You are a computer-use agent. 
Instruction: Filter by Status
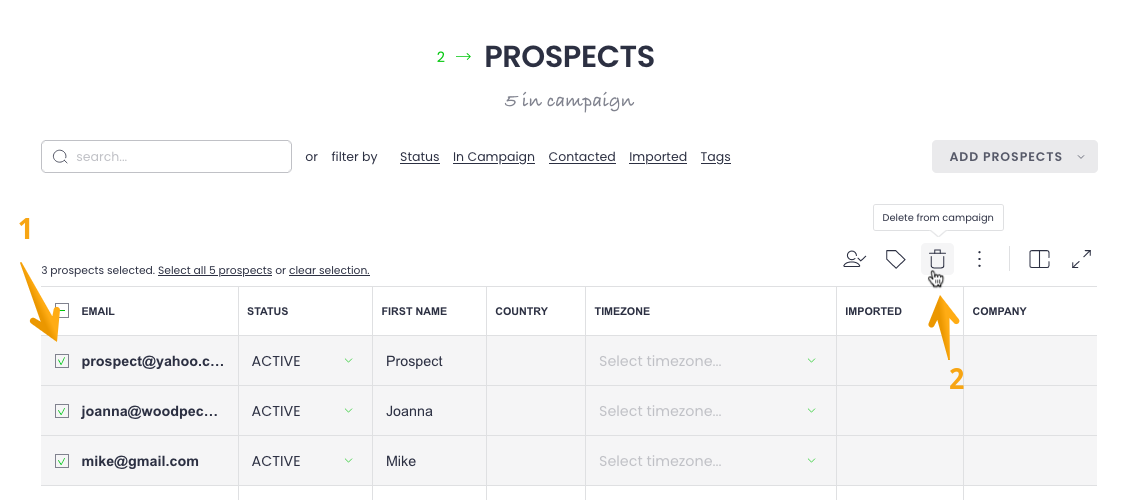coord(419,157)
